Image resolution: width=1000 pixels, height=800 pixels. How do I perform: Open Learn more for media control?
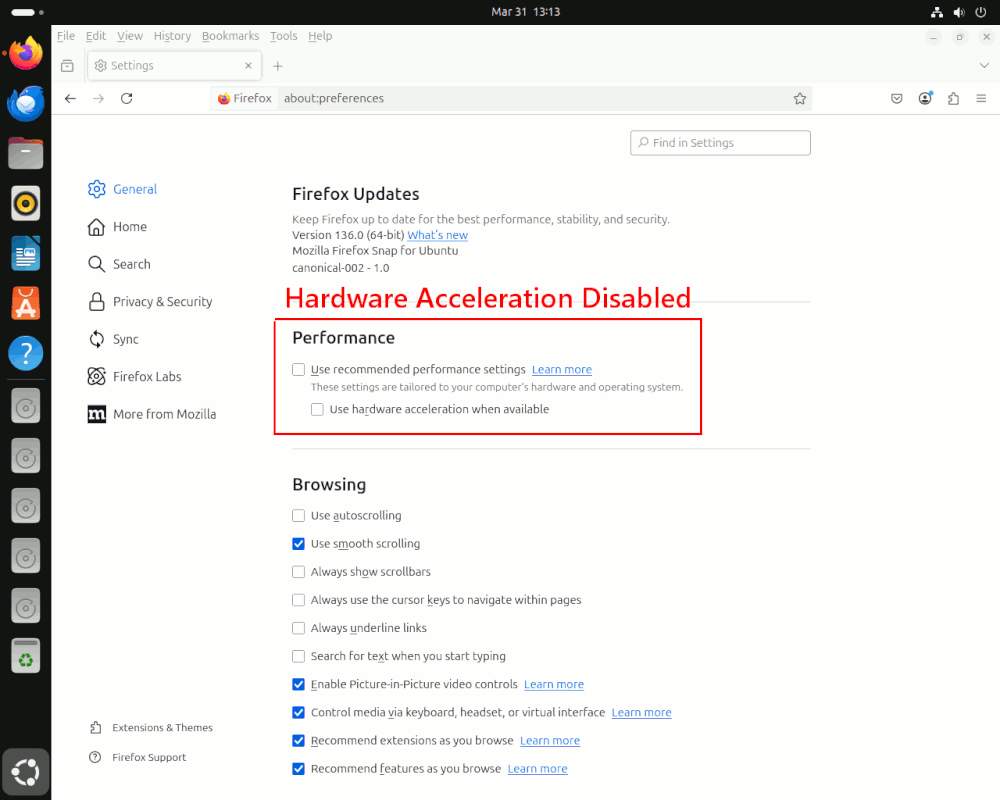point(642,713)
